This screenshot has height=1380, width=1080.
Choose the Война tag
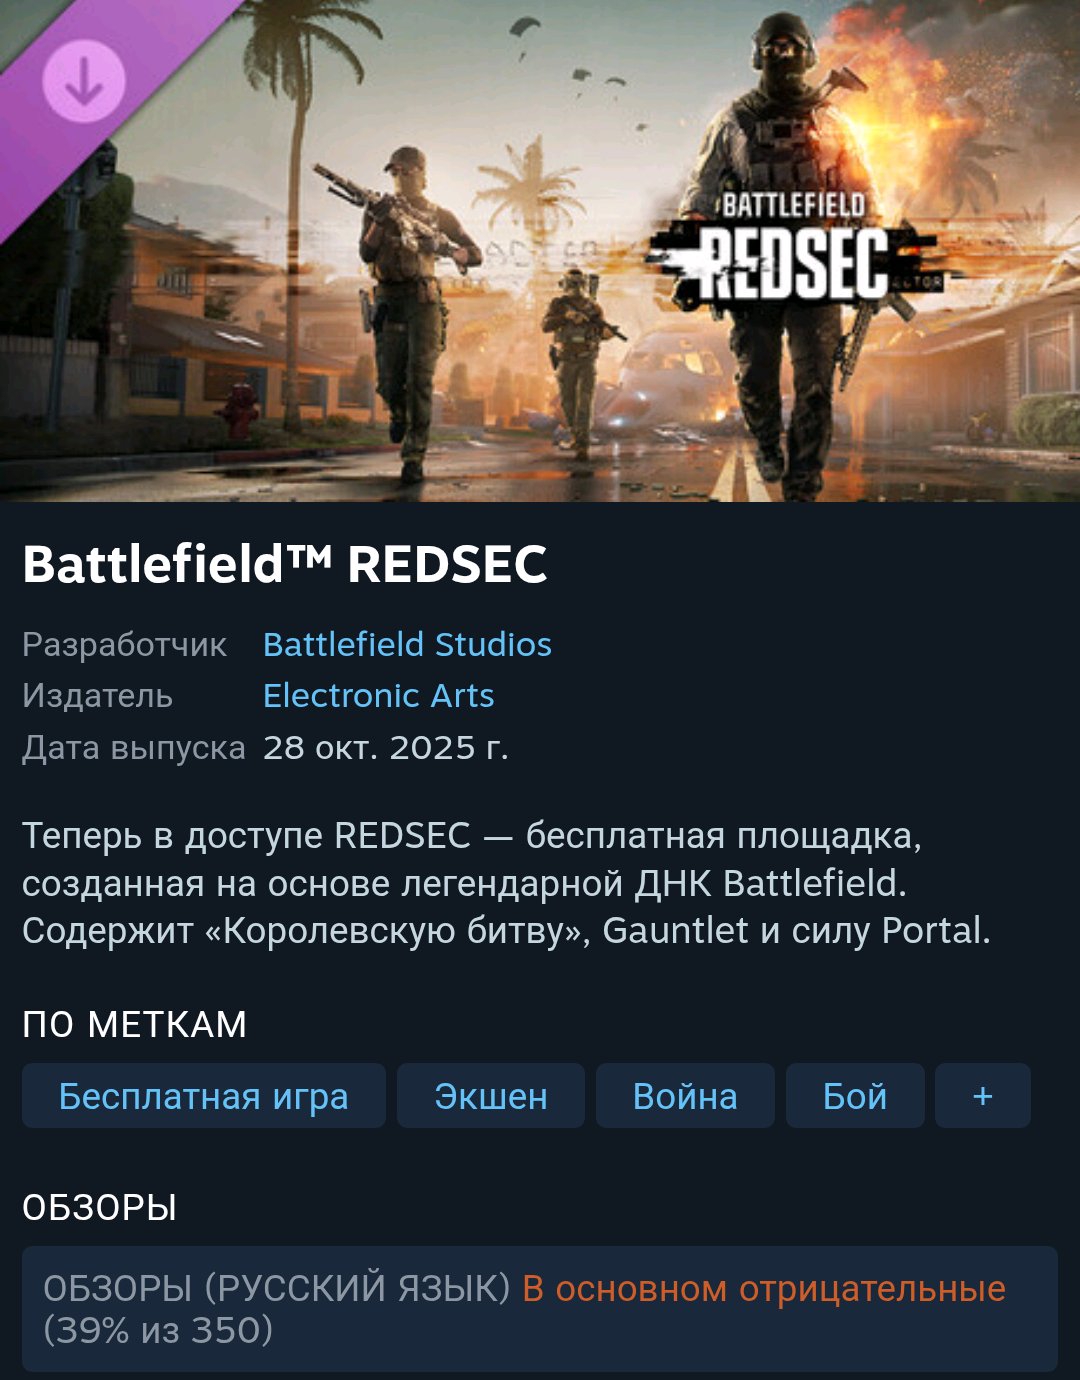click(x=685, y=1096)
